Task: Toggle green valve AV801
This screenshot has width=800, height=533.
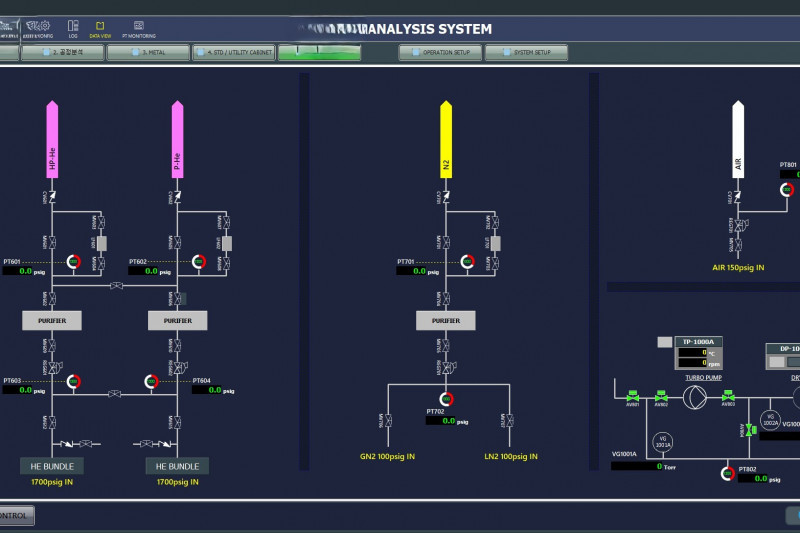Action: [632, 397]
